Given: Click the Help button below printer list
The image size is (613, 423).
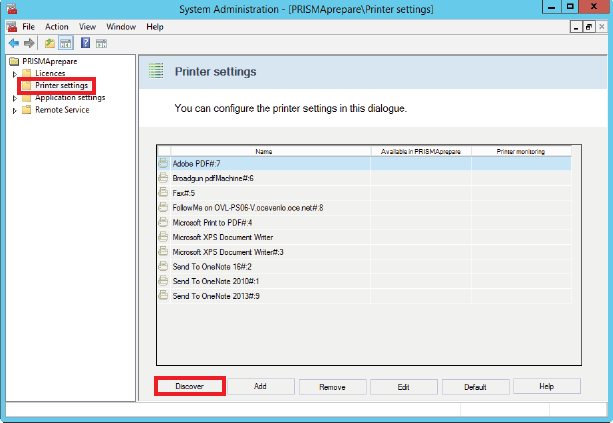Looking at the screenshot, I should (547, 386).
